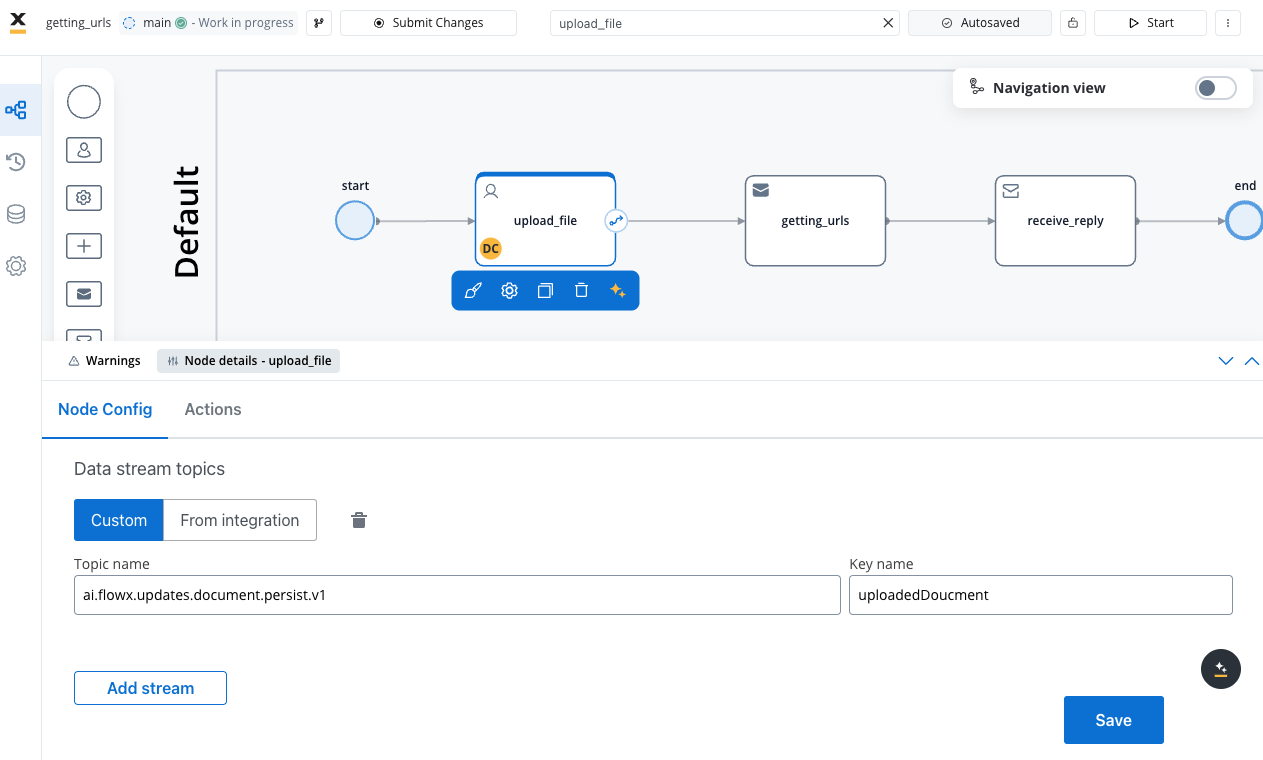Image resolution: width=1263 pixels, height=760 pixels.
Task: Click the branch icon button
Action: 319,23
